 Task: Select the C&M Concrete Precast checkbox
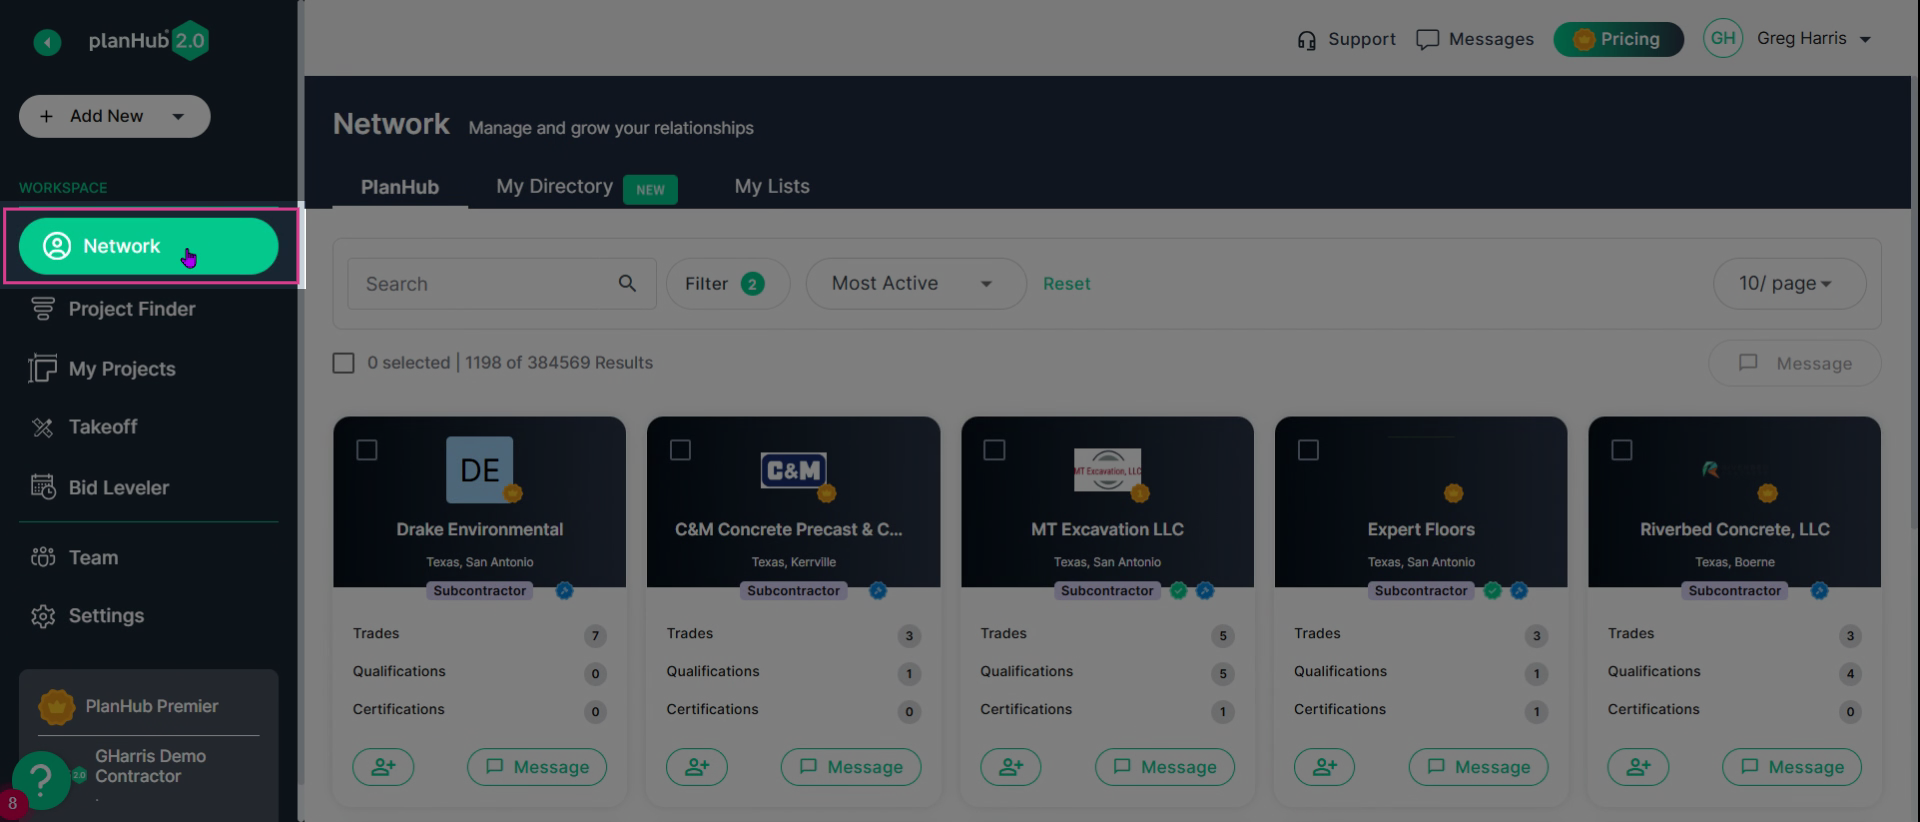pyautogui.click(x=681, y=450)
